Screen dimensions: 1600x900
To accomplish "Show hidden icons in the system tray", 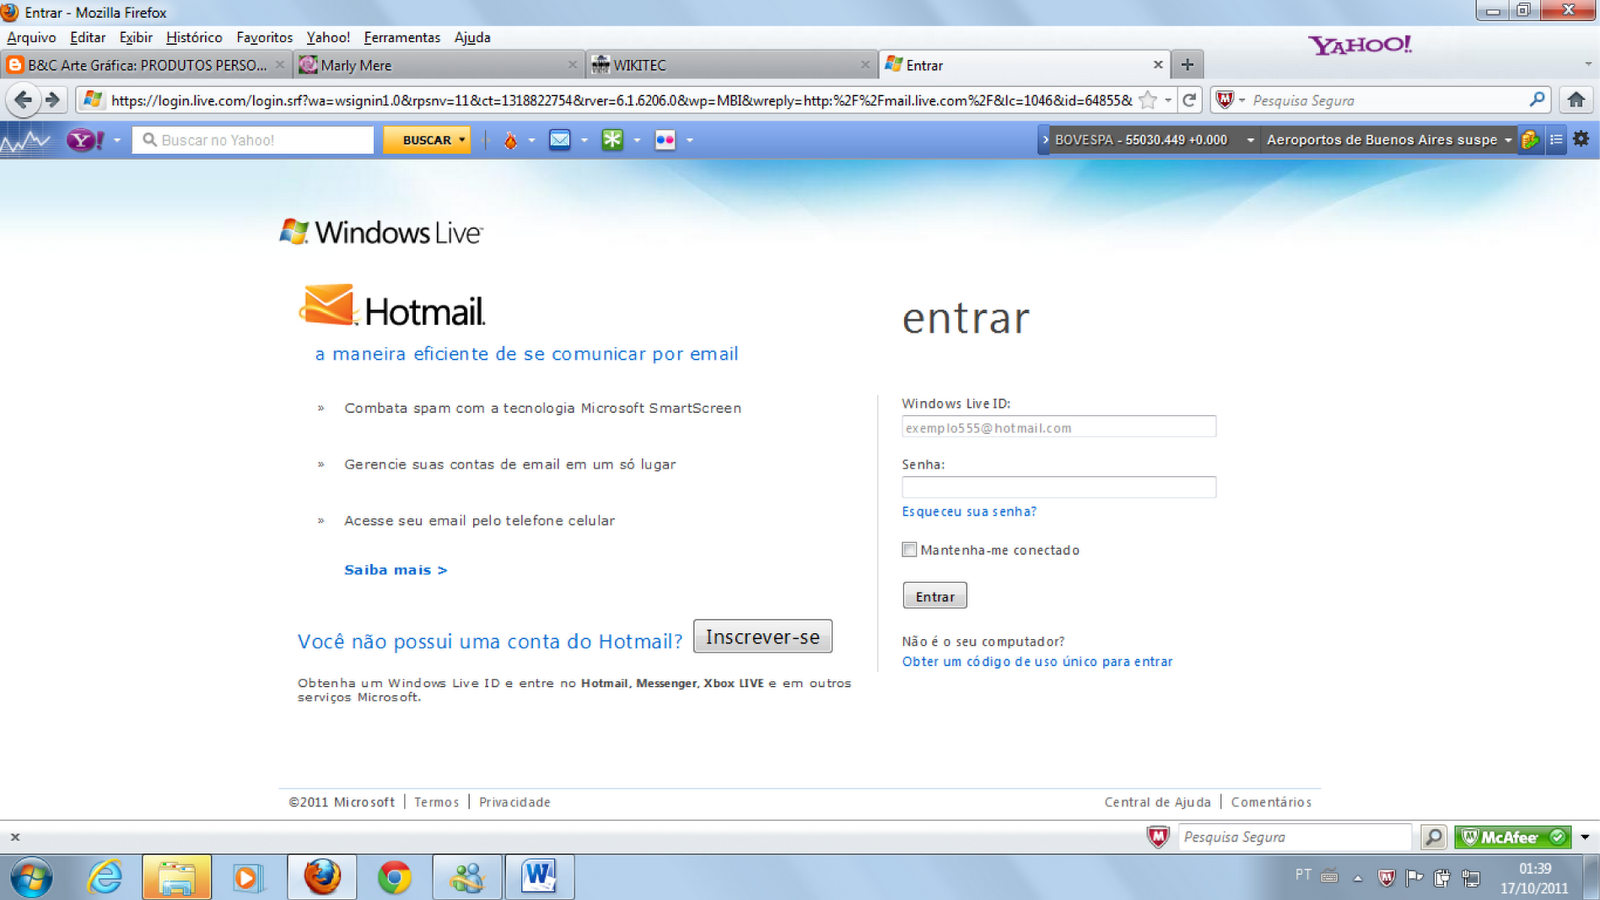I will pyautogui.click(x=1358, y=878).
